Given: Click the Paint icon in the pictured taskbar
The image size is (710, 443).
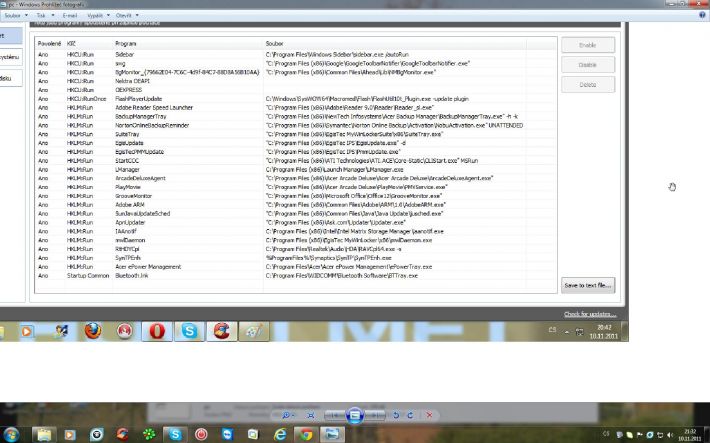Looking at the screenshot, I should (x=254, y=331).
